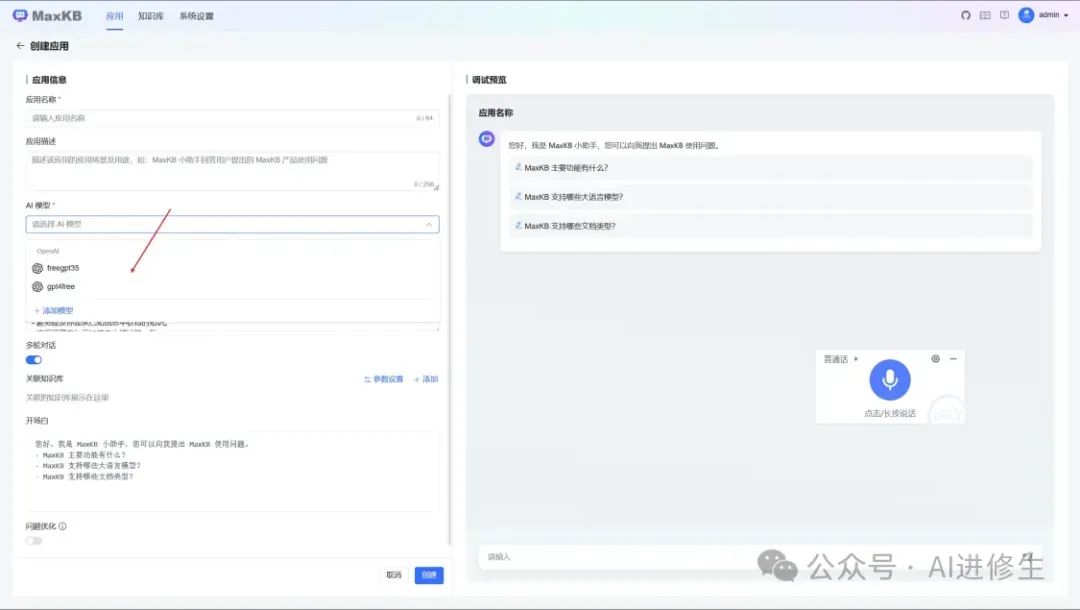Click the GitHub icon in top bar
1080x610 pixels.
tap(966, 15)
